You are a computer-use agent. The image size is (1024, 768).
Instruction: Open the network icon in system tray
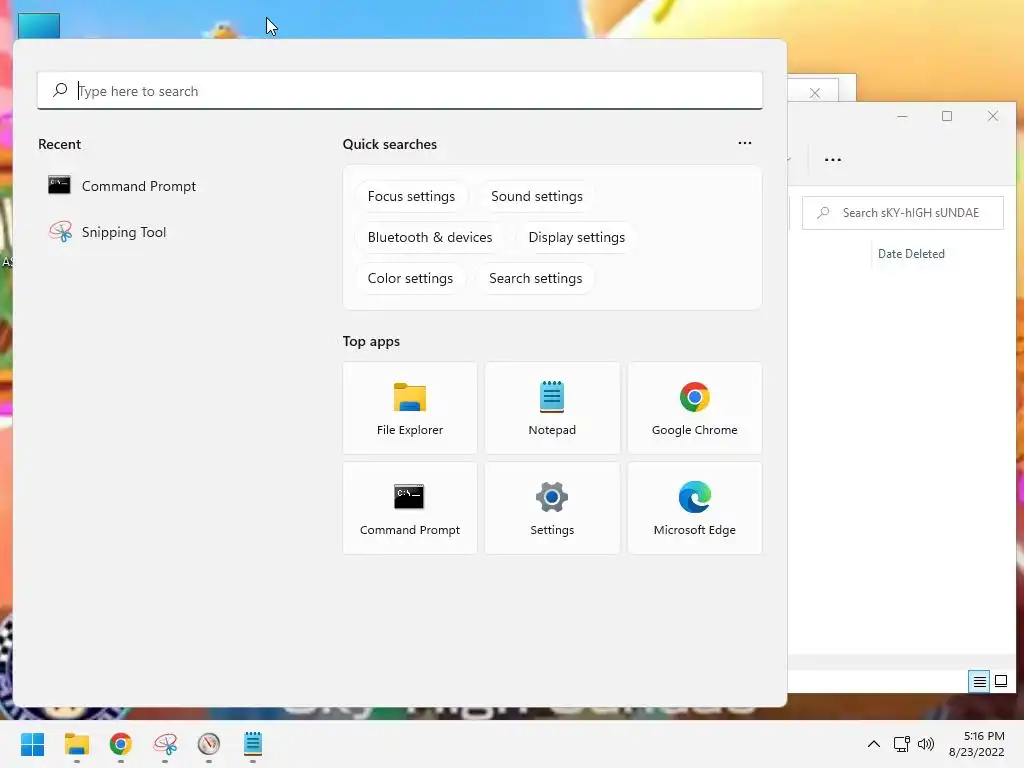pos(902,744)
